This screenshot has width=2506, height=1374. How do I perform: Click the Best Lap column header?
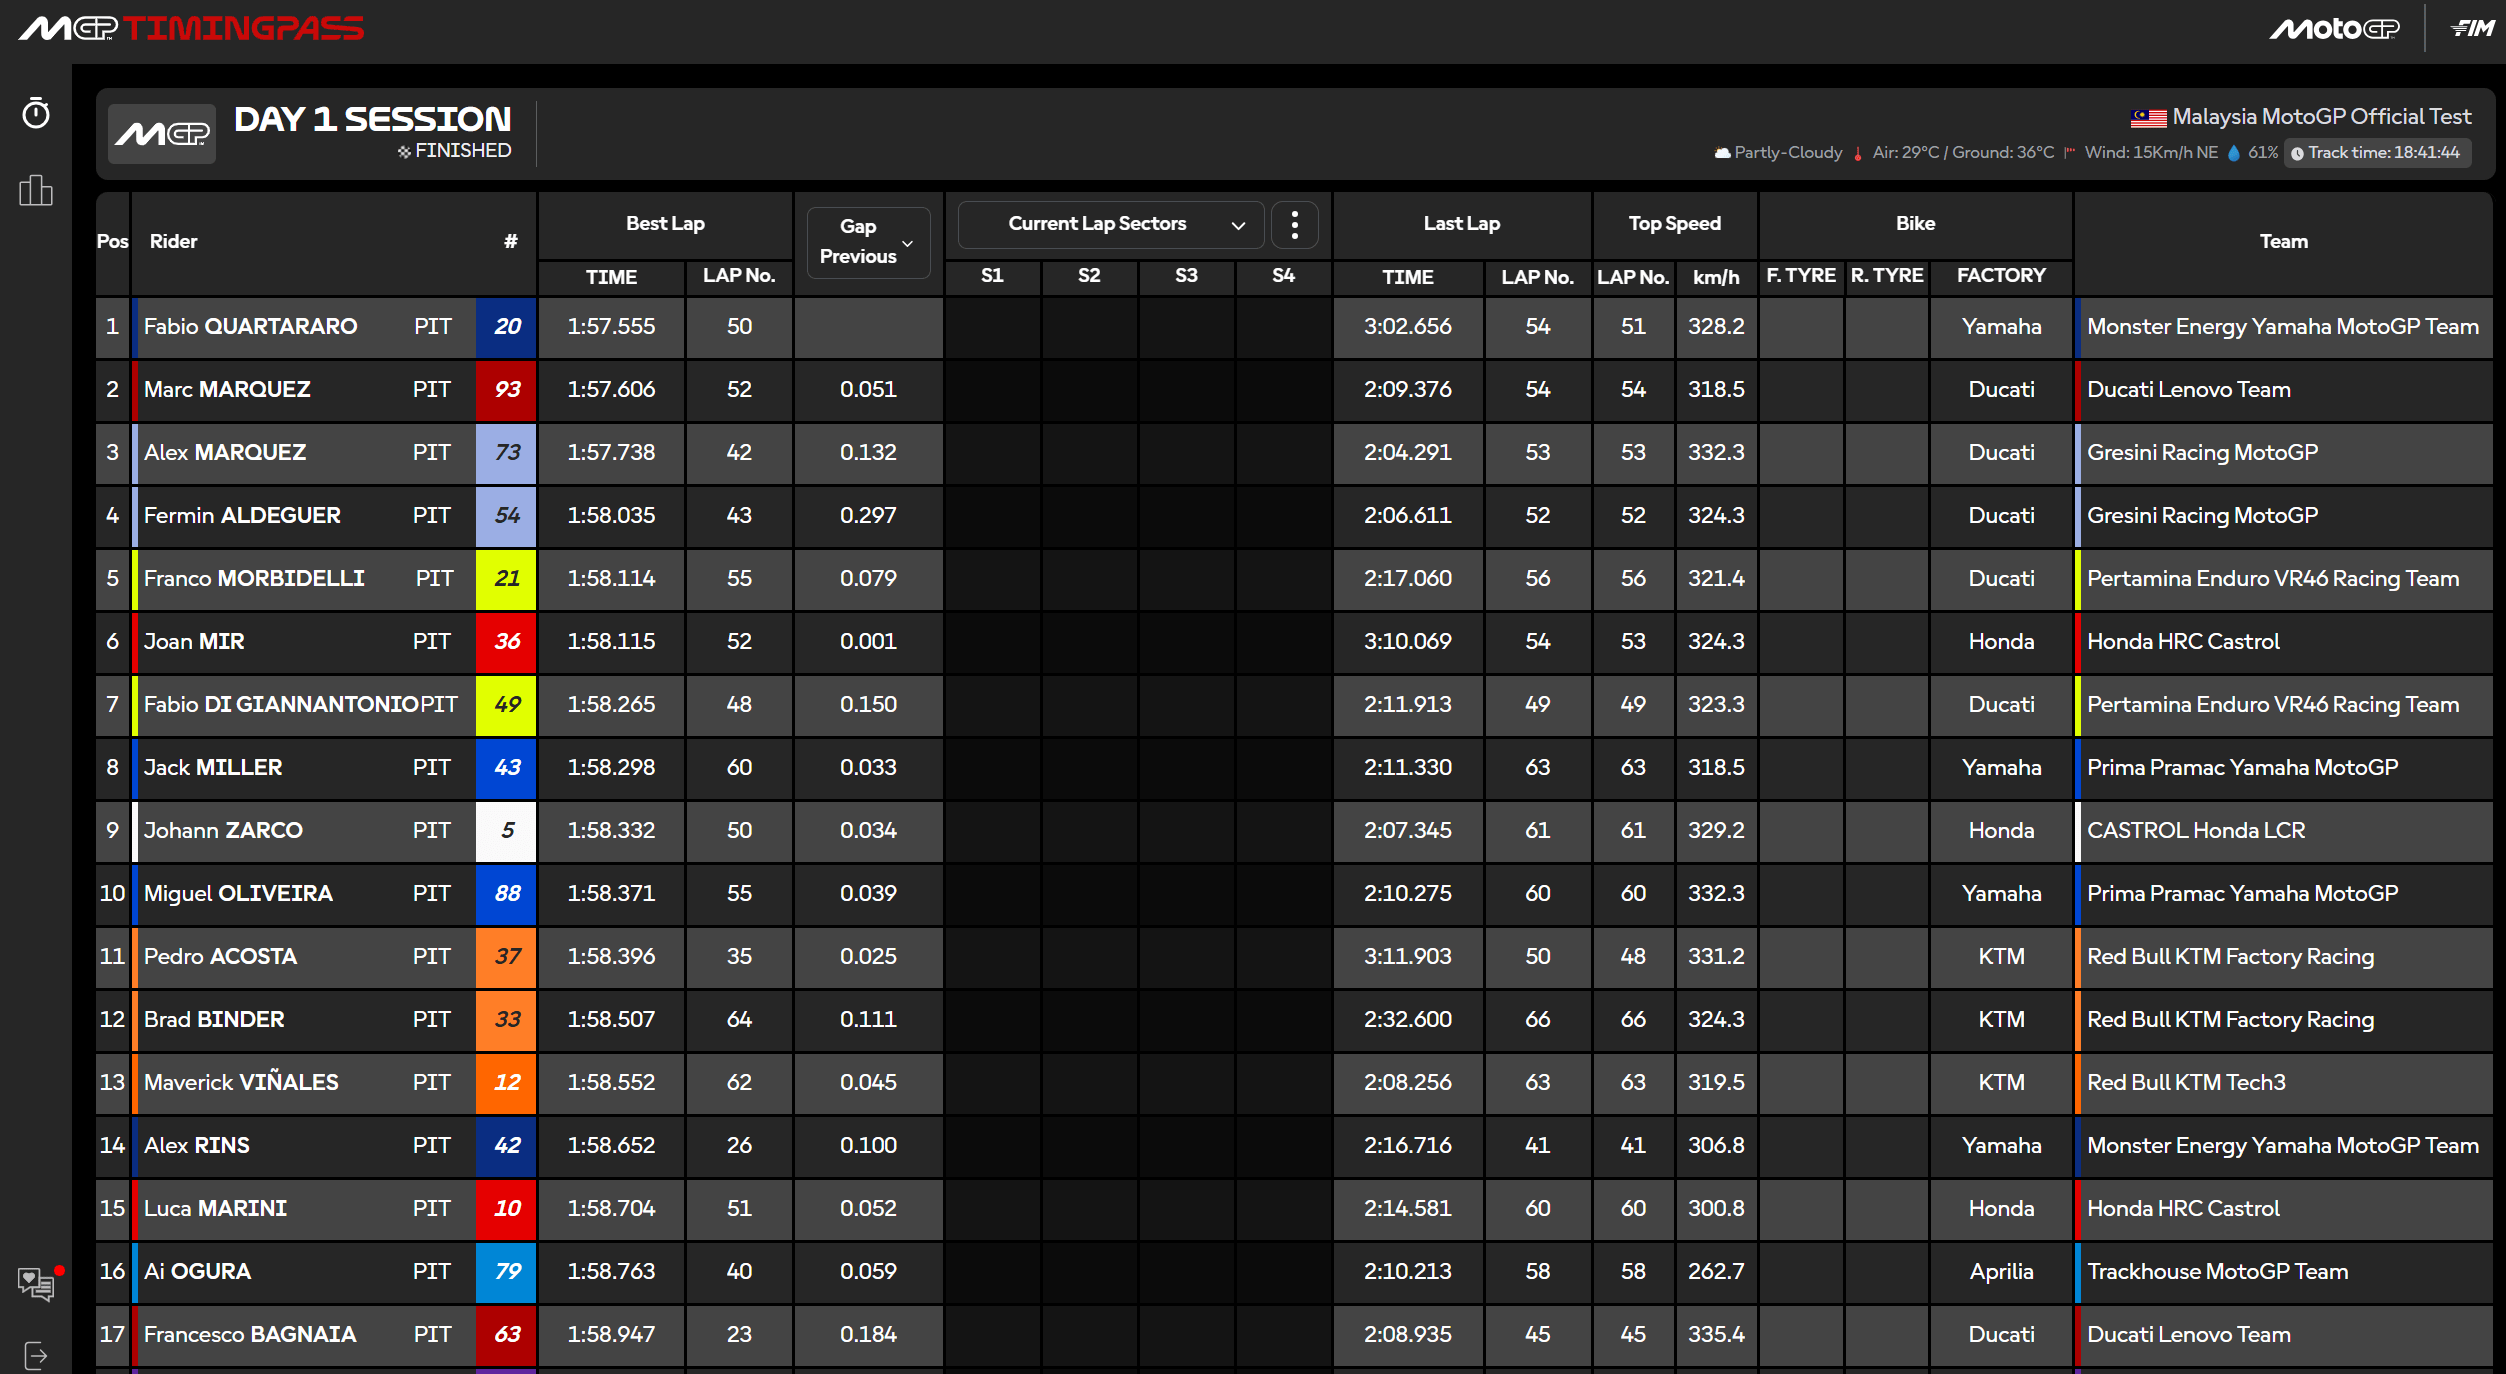pos(665,224)
